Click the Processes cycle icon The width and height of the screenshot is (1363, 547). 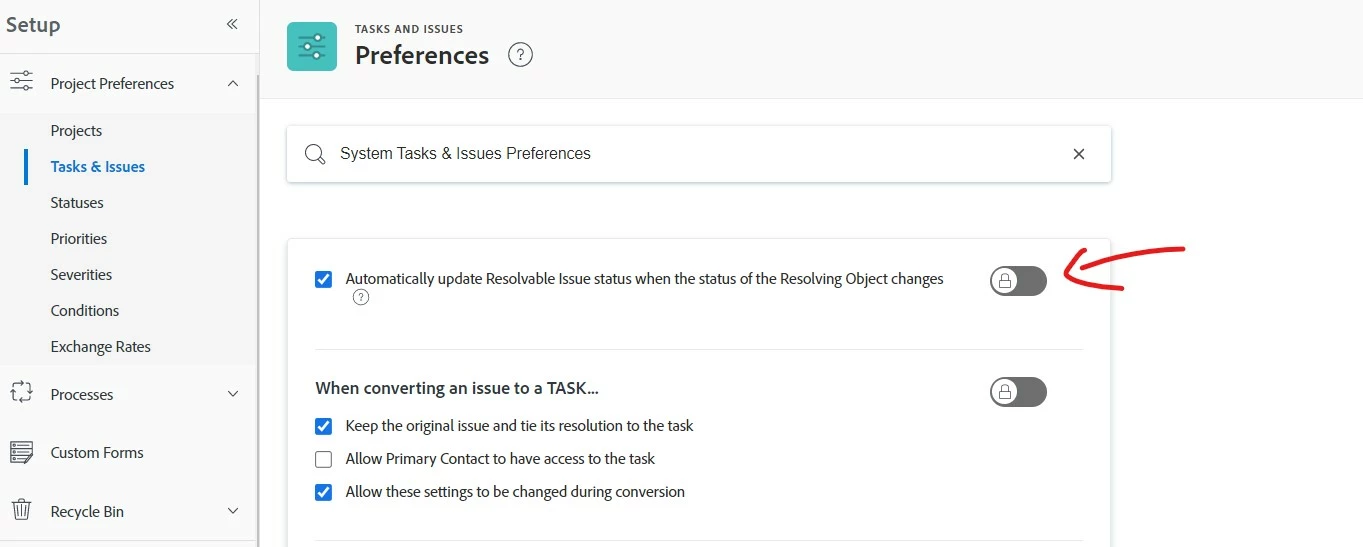coord(22,394)
